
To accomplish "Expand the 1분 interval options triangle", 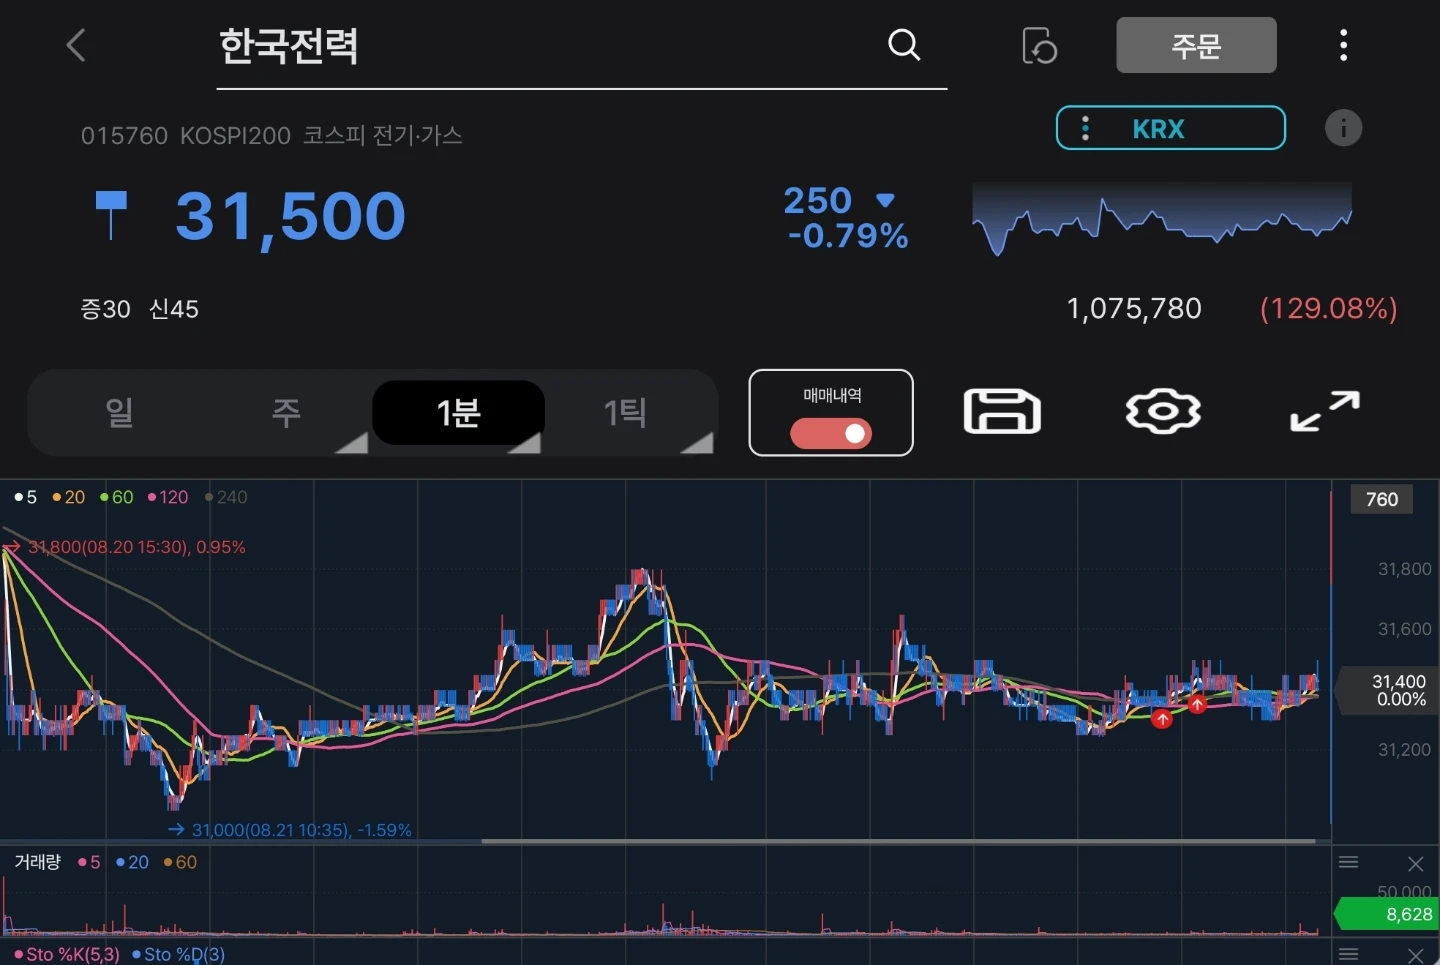I will click(x=525, y=443).
